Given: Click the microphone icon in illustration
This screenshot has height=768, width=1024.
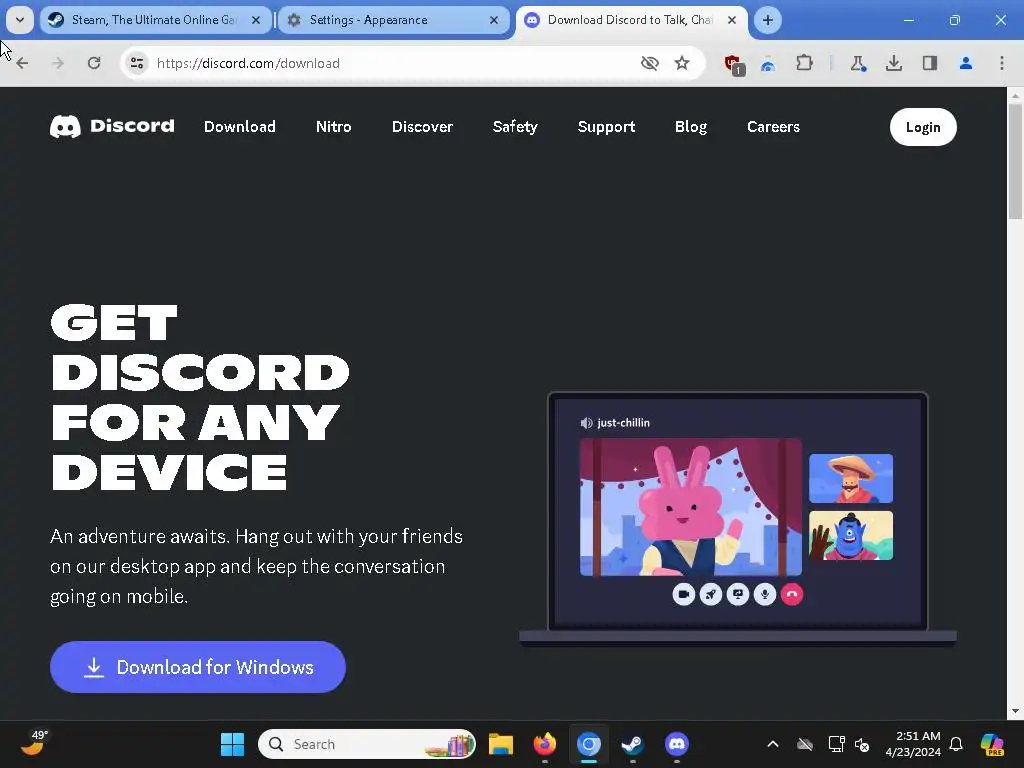Looking at the screenshot, I should pyautogui.click(x=765, y=594).
